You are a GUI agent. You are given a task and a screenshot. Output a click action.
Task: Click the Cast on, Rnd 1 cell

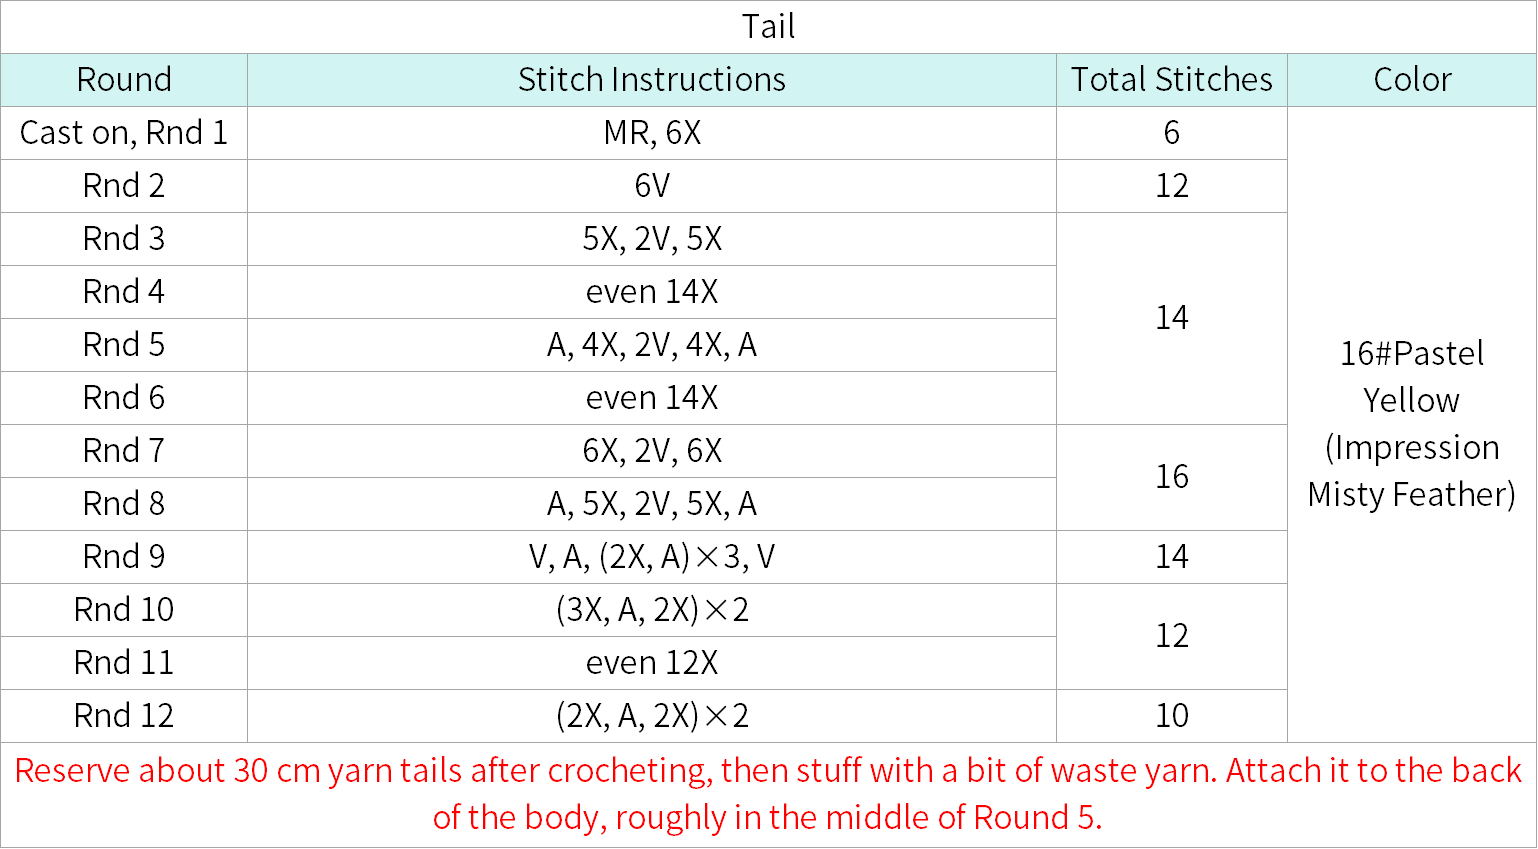click(x=124, y=133)
